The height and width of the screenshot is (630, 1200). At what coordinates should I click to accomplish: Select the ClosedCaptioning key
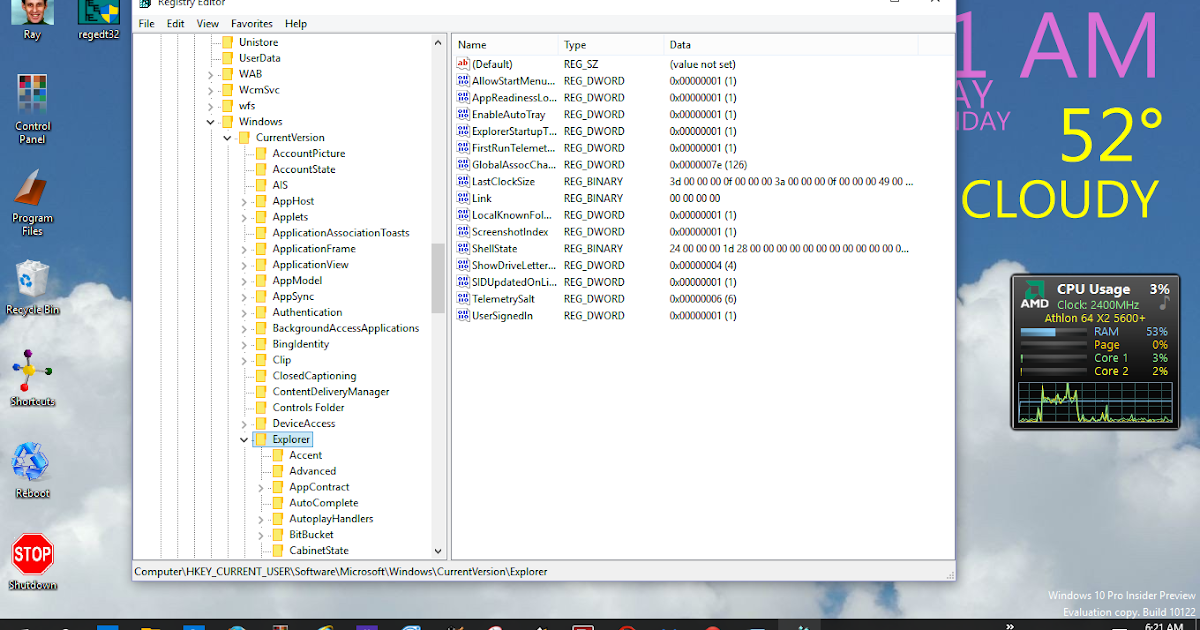[x=314, y=376]
